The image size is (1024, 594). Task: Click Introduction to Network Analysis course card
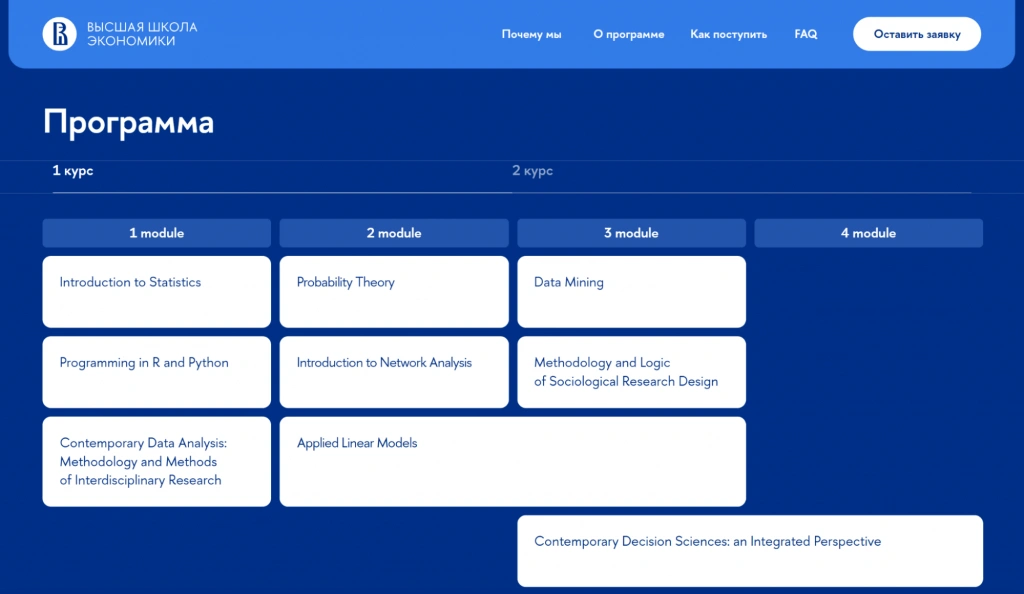click(393, 371)
